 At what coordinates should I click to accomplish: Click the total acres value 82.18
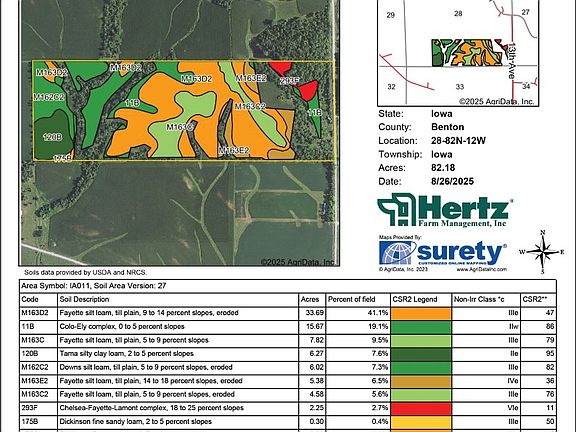pyautogui.click(x=443, y=168)
